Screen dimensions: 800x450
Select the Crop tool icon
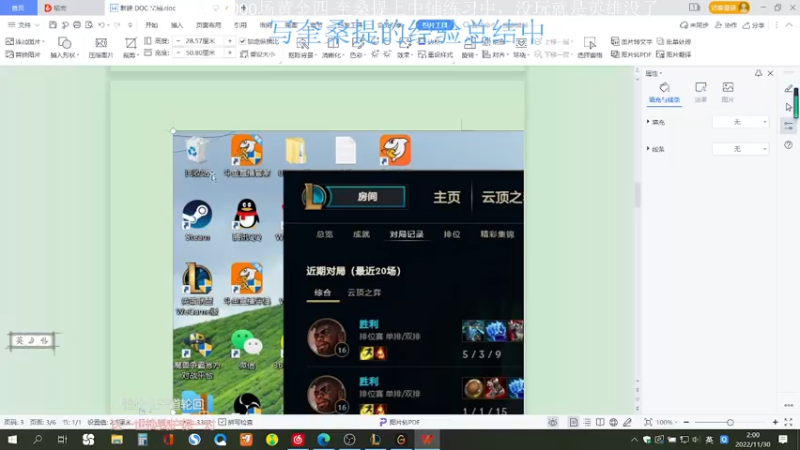tap(131, 43)
